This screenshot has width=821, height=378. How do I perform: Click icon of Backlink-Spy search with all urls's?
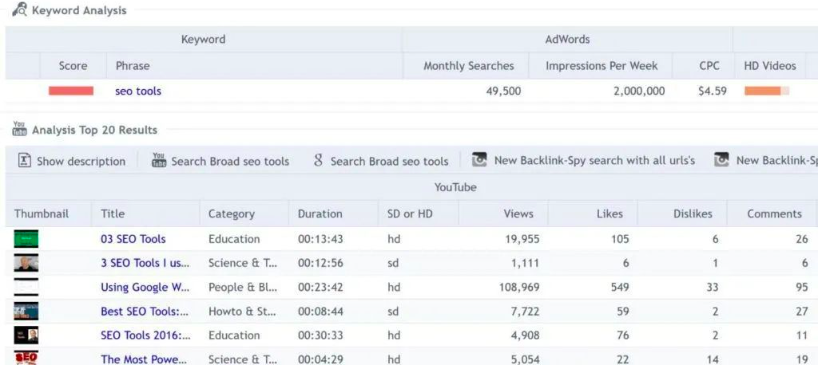479,160
